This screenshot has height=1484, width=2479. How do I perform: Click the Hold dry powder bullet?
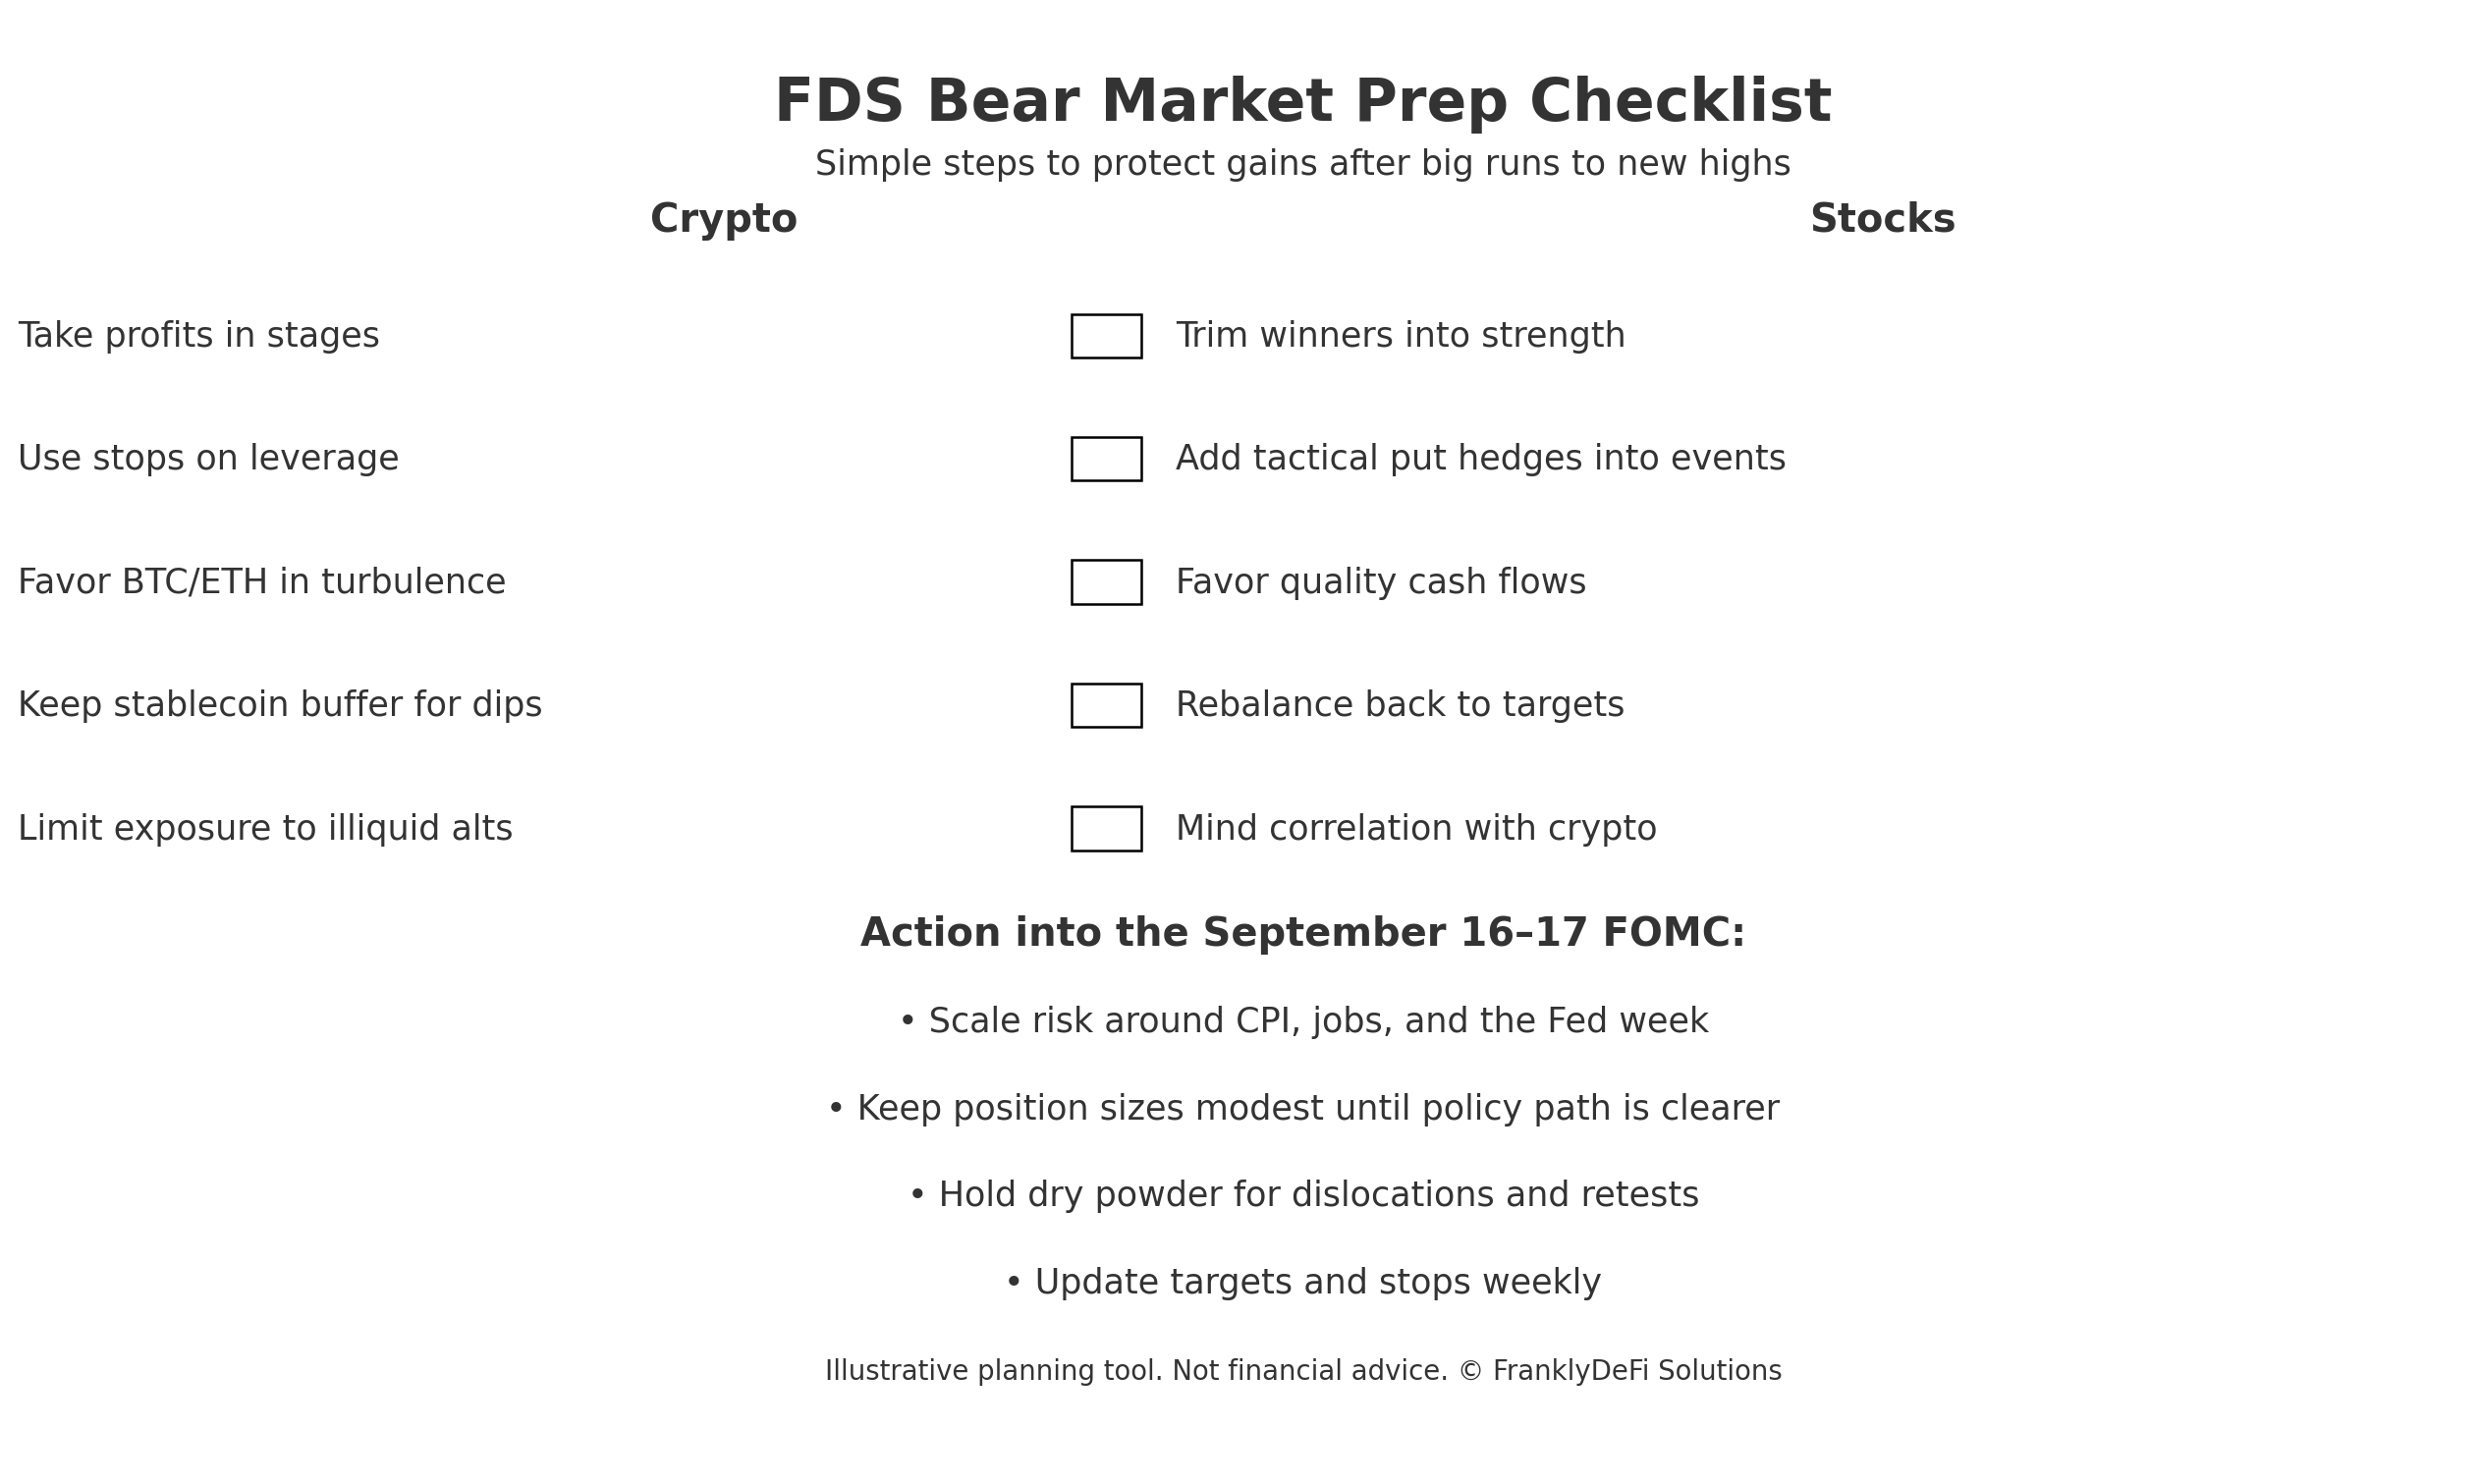(x=1302, y=1195)
